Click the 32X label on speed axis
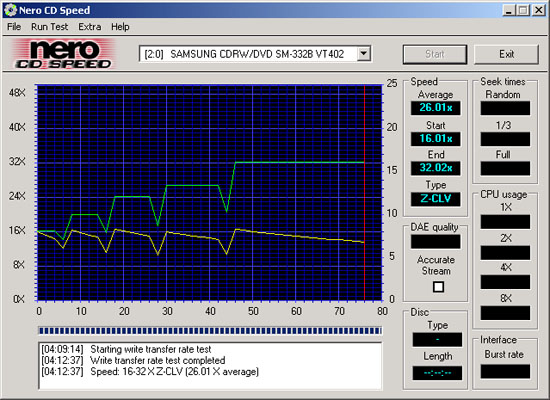 click(18, 161)
